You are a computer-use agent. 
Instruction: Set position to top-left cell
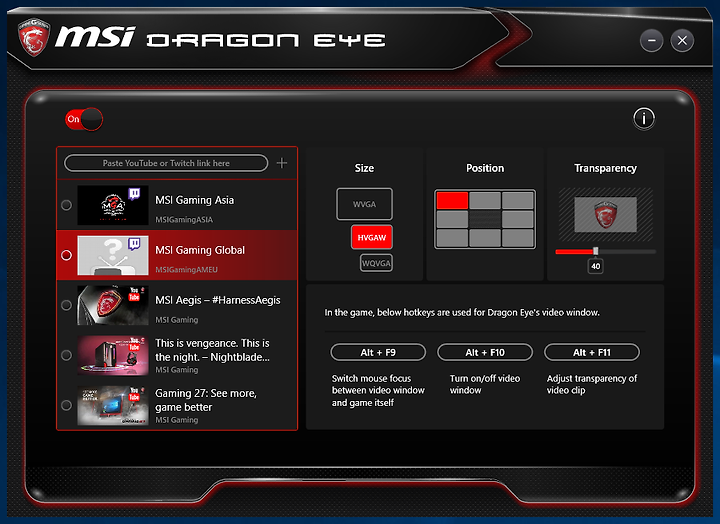coord(452,201)
